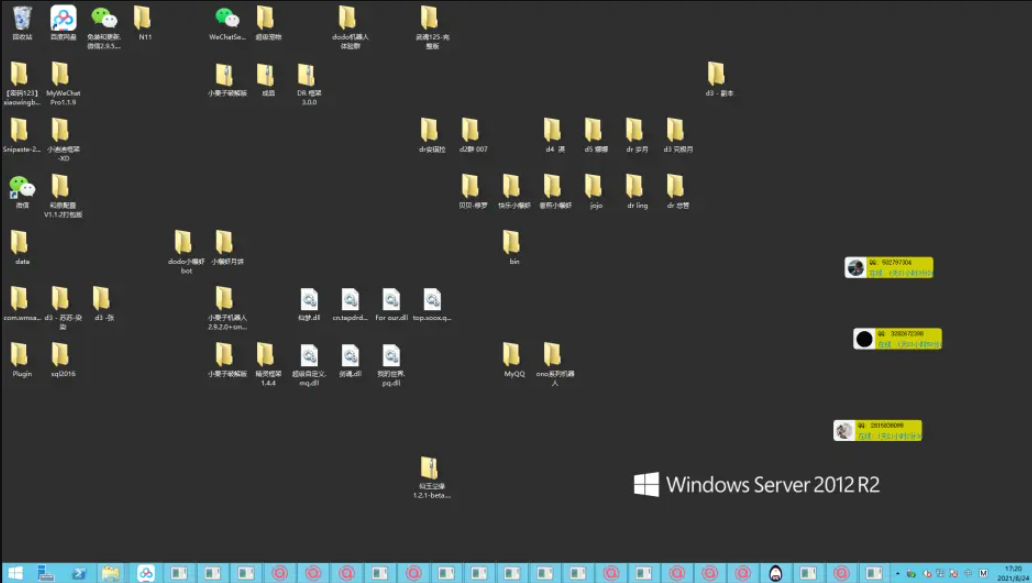The image size is (1032, 583).
Task: Open File Explorer from the taskbar
Action: (x=111, y=573)
